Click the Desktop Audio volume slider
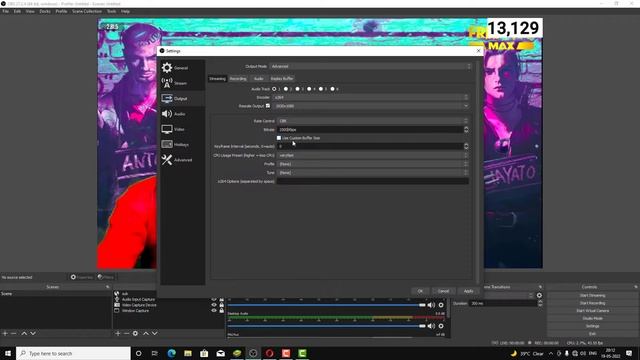Image resolution: width=640 pixels, height=360 pixels. [327, 326]
